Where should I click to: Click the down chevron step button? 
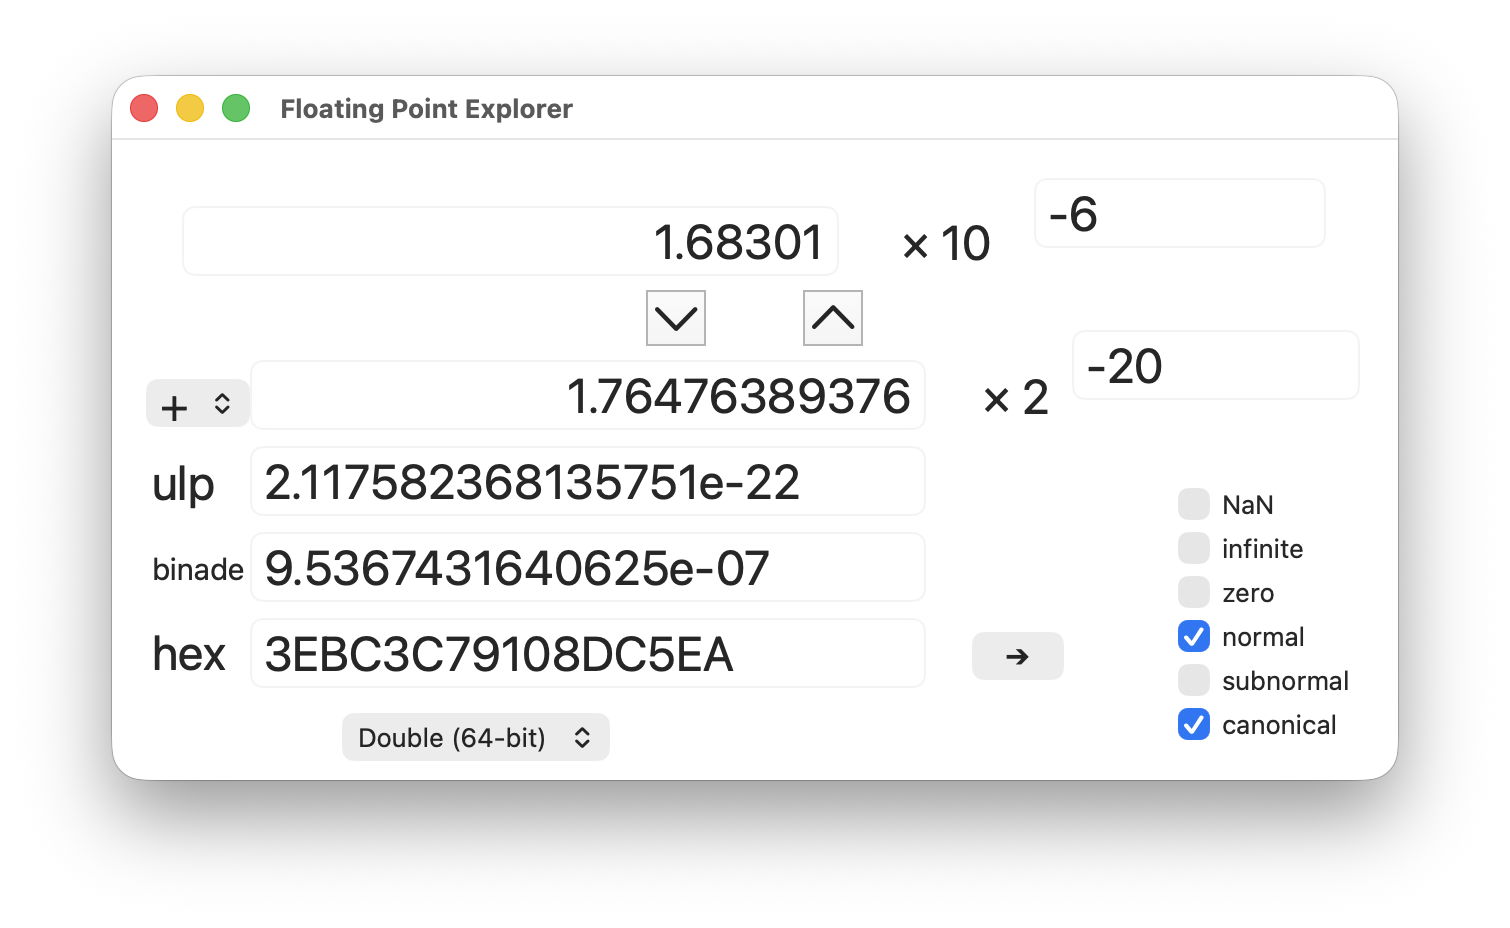(x=676, y=318)
